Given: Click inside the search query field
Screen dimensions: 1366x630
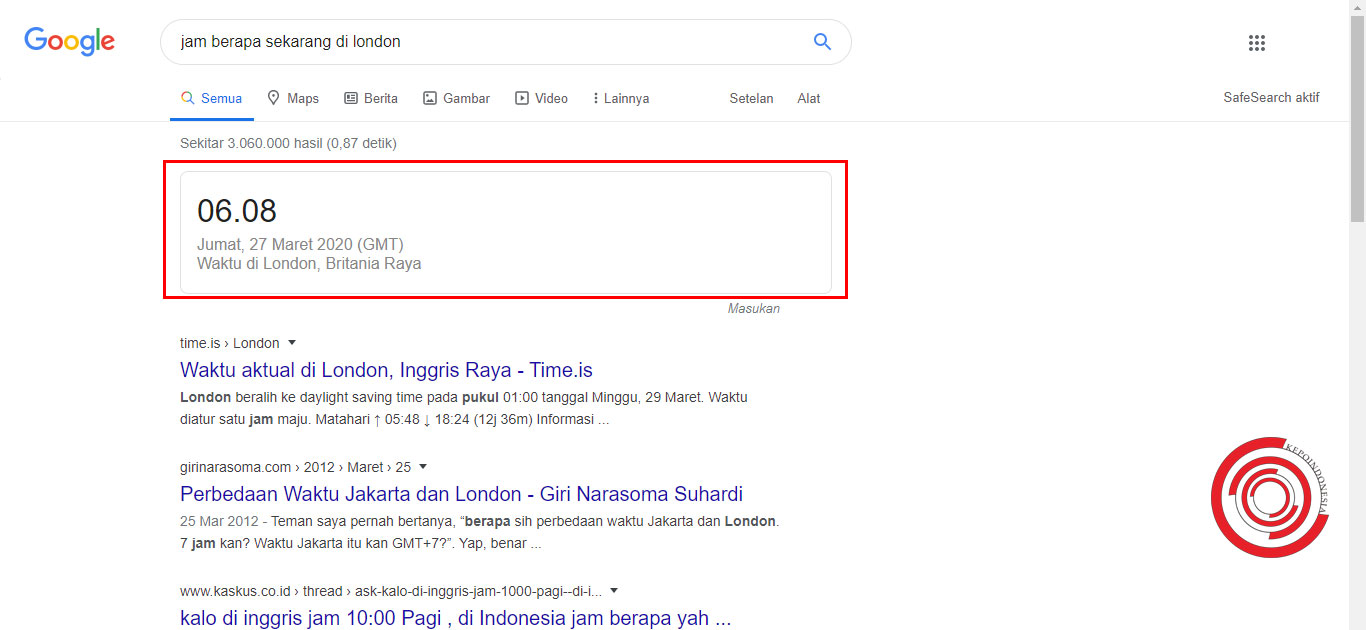Looking at the screenshot, I should tap(450, 41).
